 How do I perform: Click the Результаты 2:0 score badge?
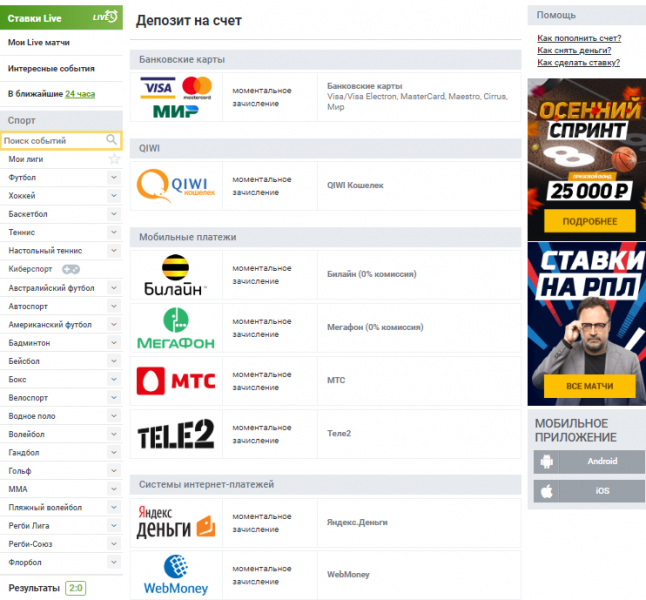(76, 588)
